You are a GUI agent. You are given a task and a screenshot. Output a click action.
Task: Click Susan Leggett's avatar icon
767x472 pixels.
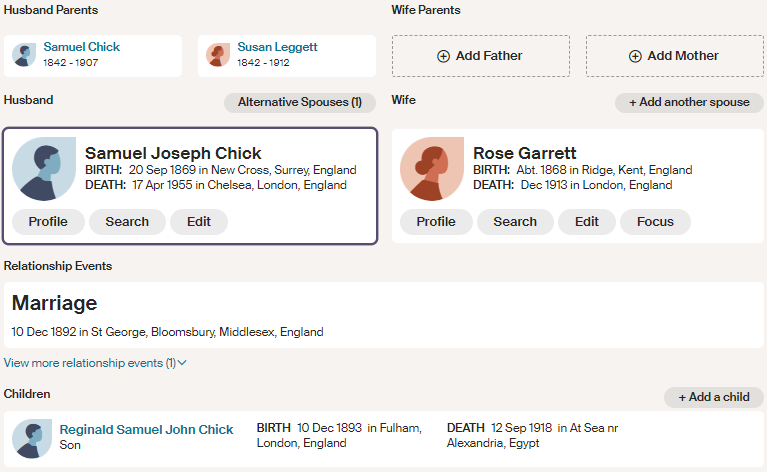coord(218,55)
